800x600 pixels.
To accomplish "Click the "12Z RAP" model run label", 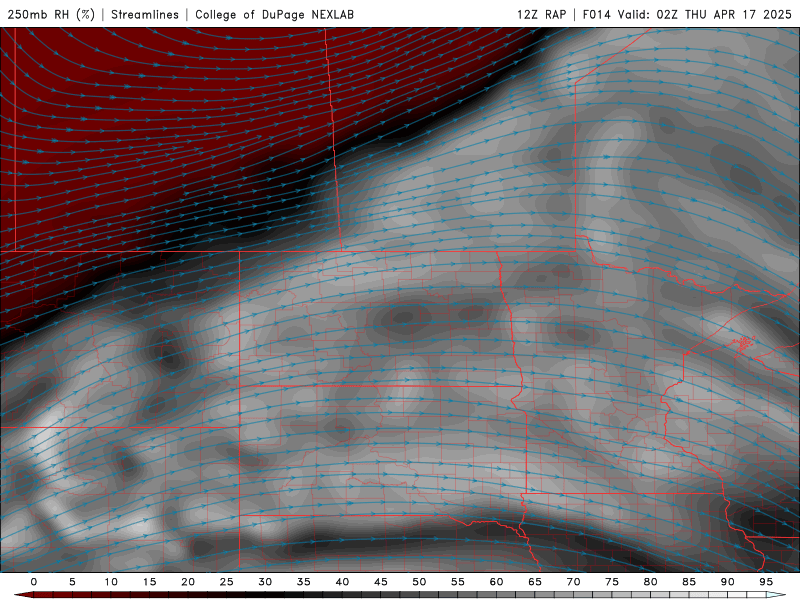I will point(541,14).
